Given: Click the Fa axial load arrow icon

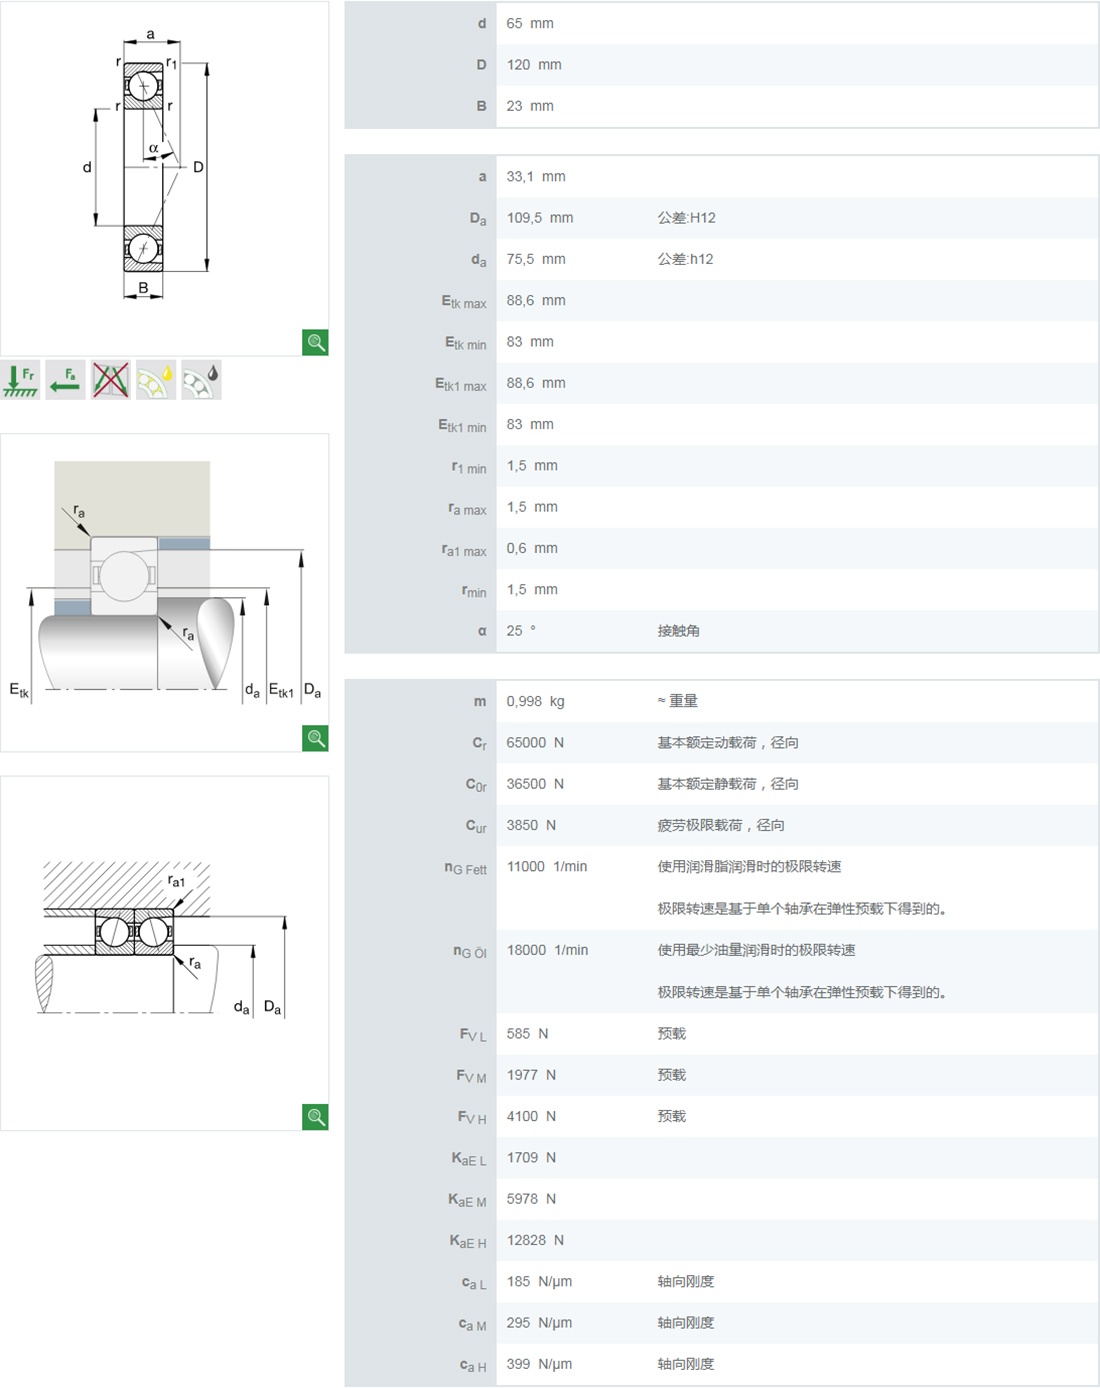Looking at the screenshot, I should pos(66,380).
